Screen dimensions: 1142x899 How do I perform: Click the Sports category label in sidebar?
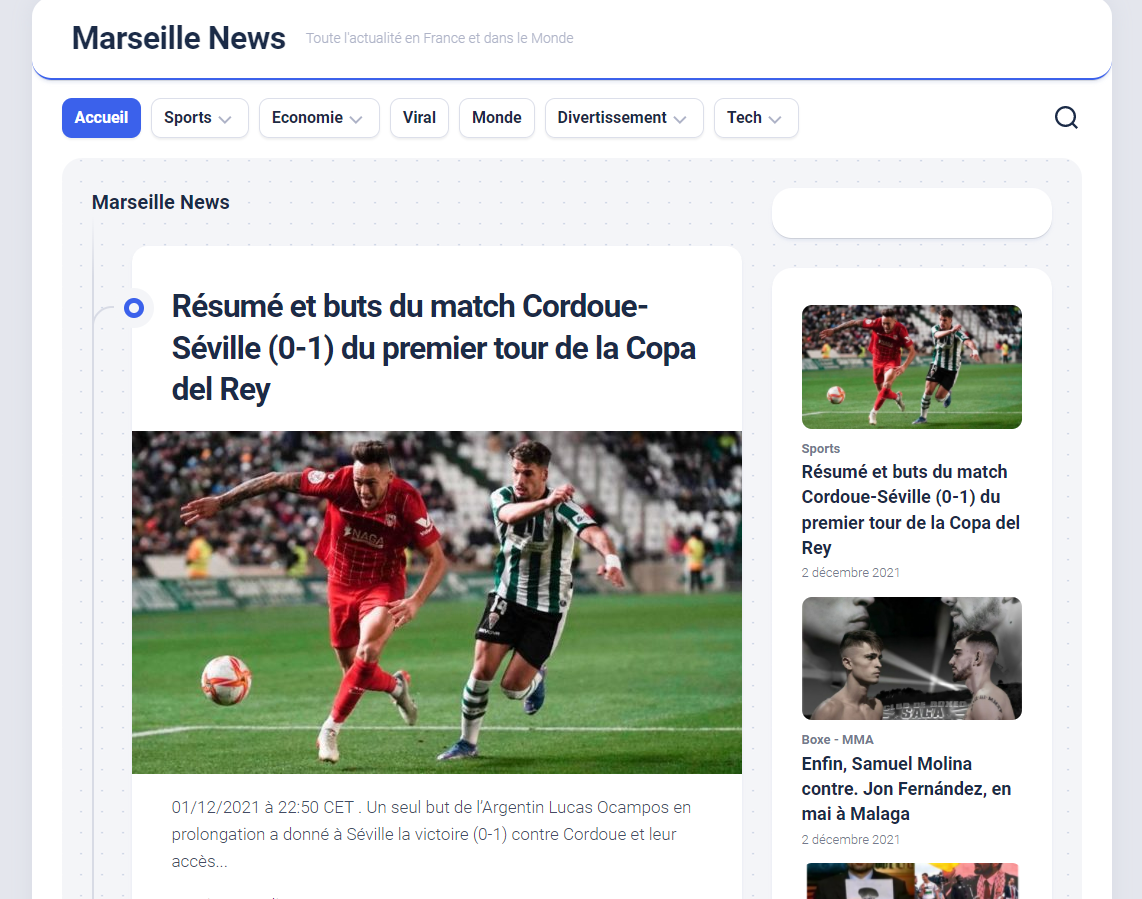coord(821,449)
